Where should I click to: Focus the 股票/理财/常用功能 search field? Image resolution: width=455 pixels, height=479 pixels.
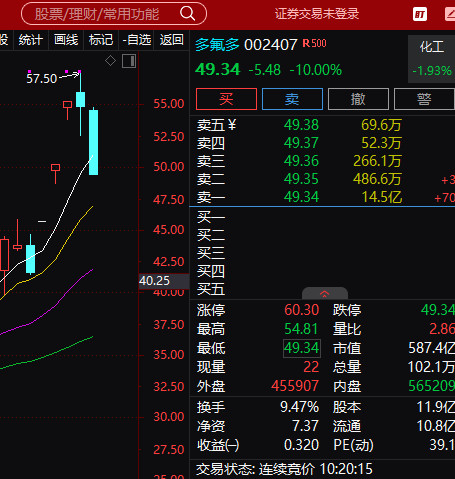tap(114, 14)
